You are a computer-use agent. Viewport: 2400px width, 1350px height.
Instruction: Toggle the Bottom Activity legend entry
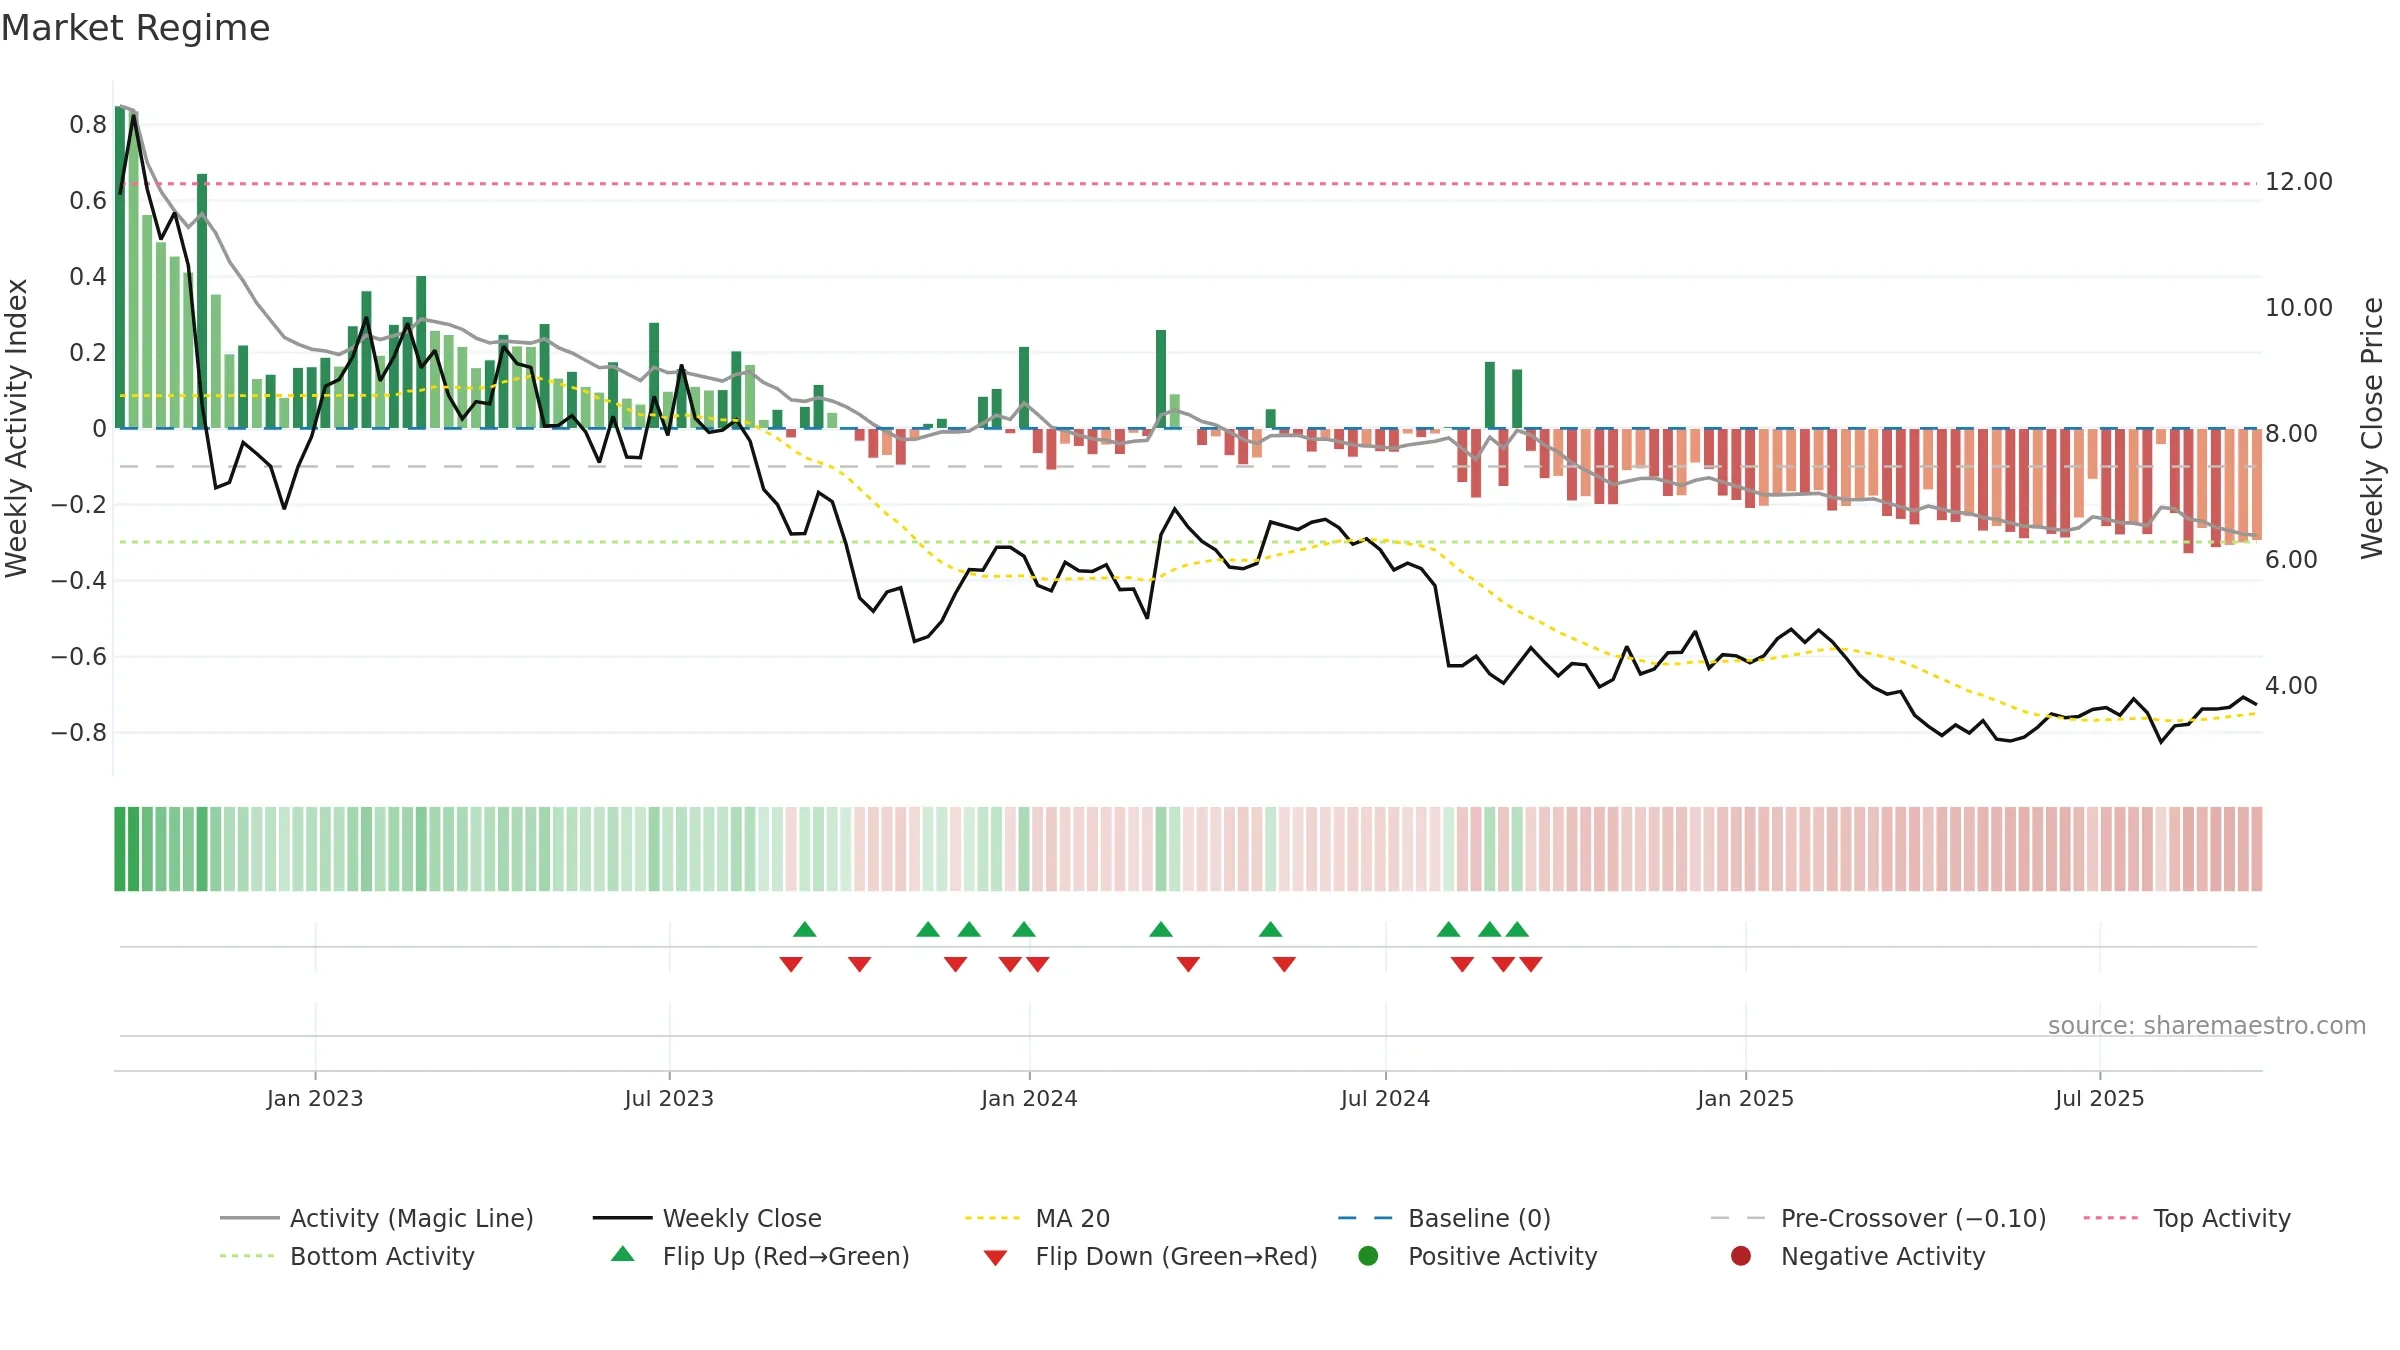tap(347, 1256)
